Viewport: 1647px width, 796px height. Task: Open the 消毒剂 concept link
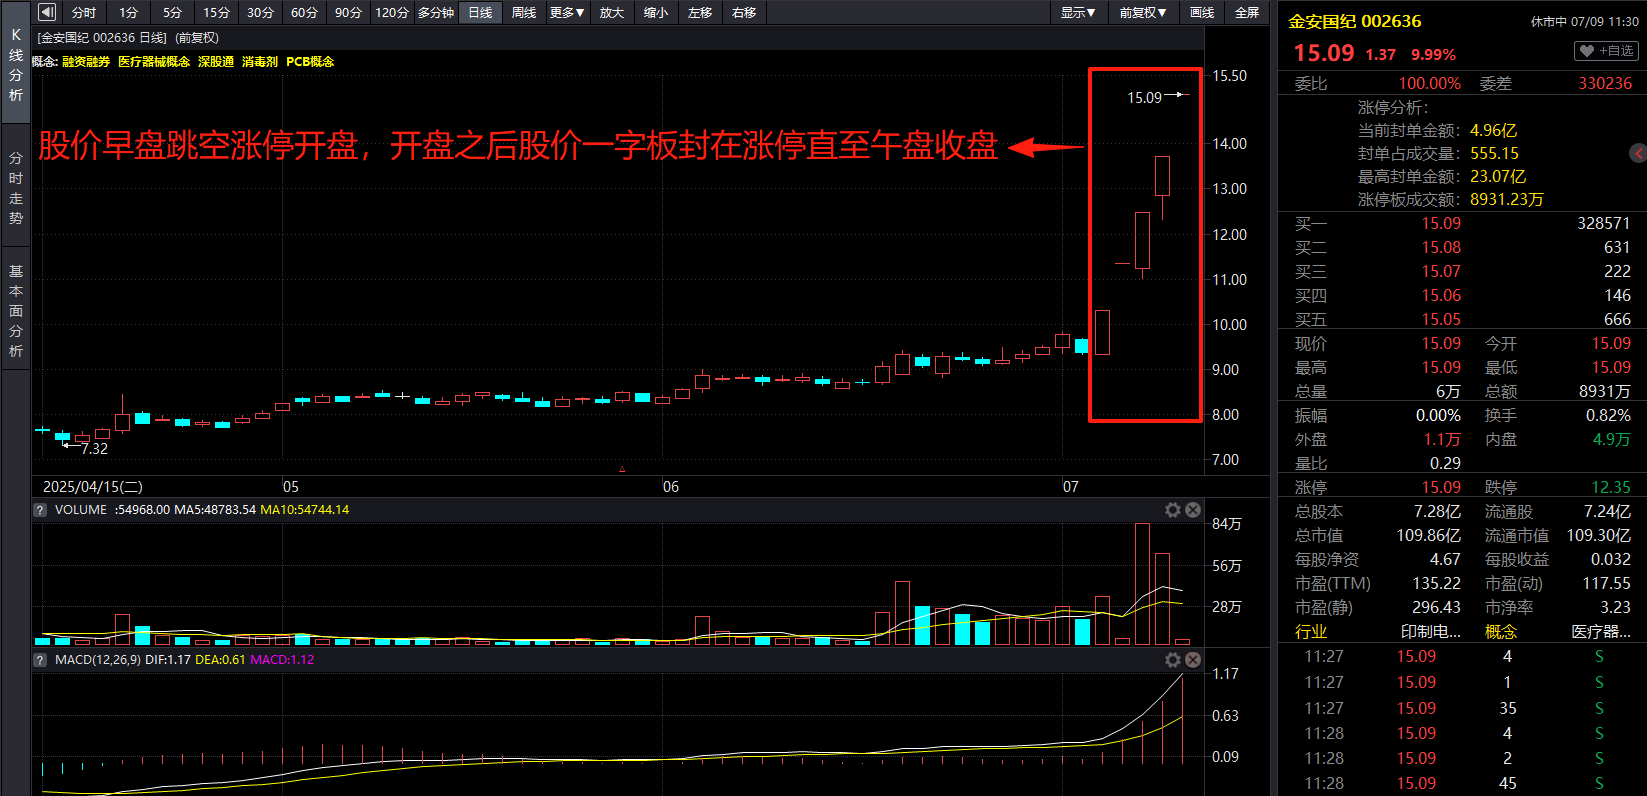[260, 62]
